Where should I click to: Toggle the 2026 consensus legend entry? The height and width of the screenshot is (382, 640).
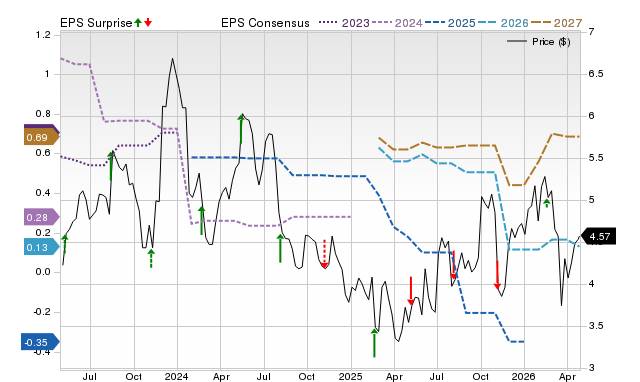click(503, 23)
